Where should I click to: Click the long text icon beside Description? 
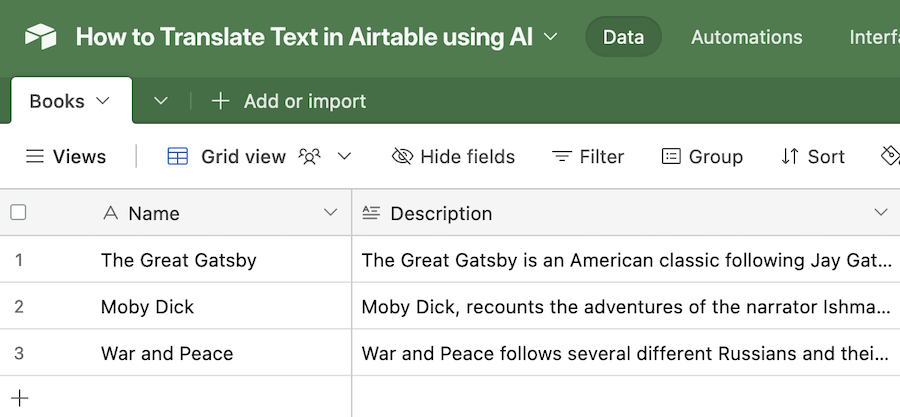pos(371,213)
